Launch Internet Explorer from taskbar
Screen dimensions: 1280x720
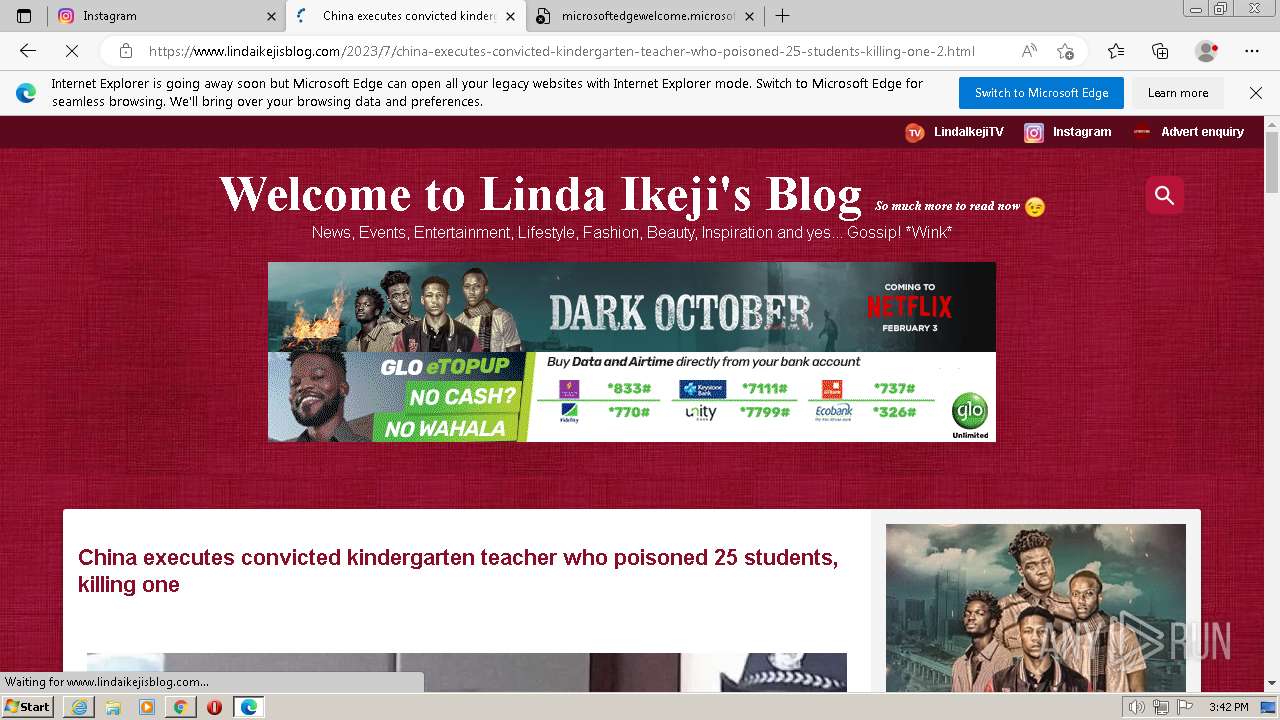(79, 707)
